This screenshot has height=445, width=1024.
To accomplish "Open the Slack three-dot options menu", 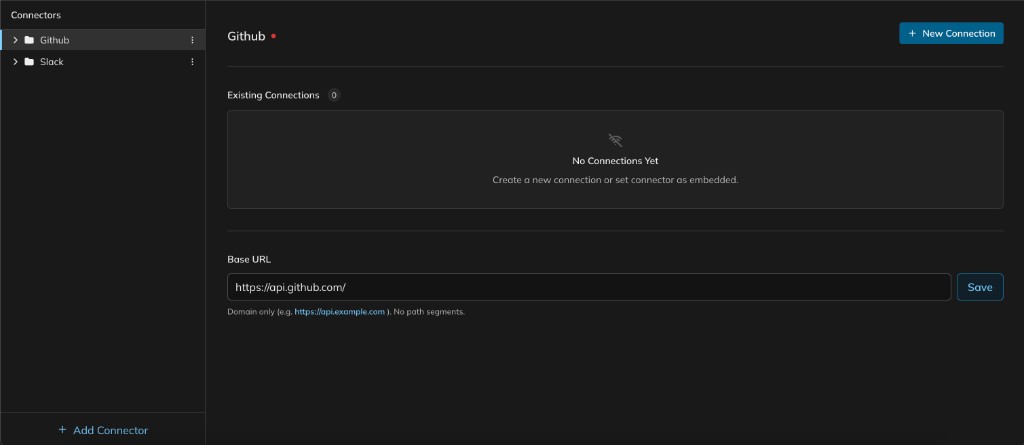I will [192, 62].
